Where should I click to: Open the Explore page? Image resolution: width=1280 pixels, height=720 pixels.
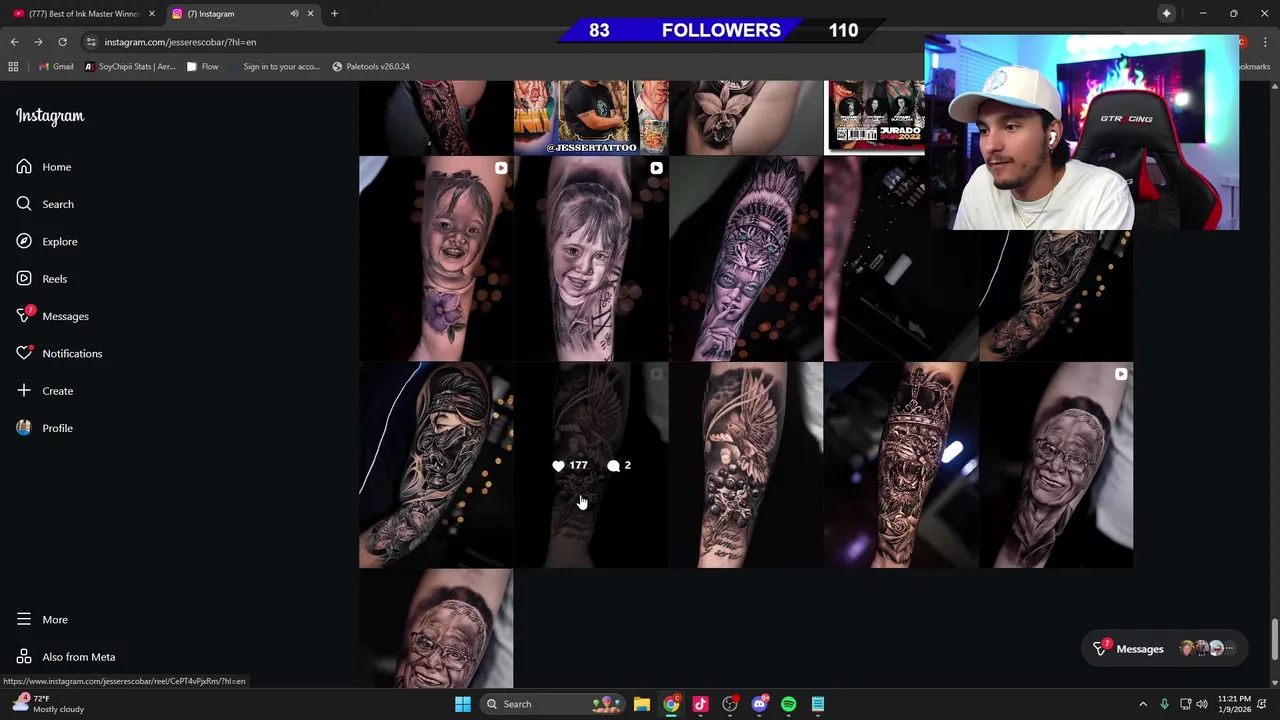47,241
